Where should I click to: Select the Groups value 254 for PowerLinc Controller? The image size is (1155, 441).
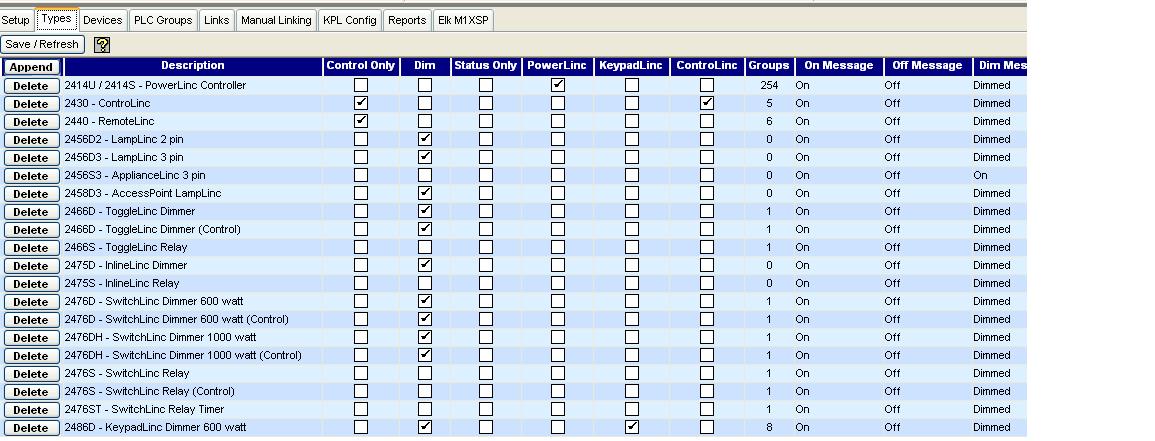pyautogui.click(x=769, y=85)
